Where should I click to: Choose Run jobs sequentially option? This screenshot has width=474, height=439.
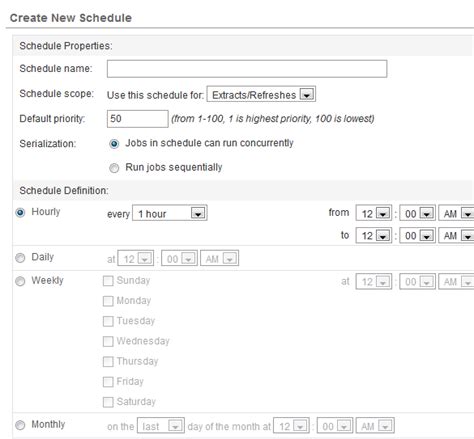(x=114, y=168)
